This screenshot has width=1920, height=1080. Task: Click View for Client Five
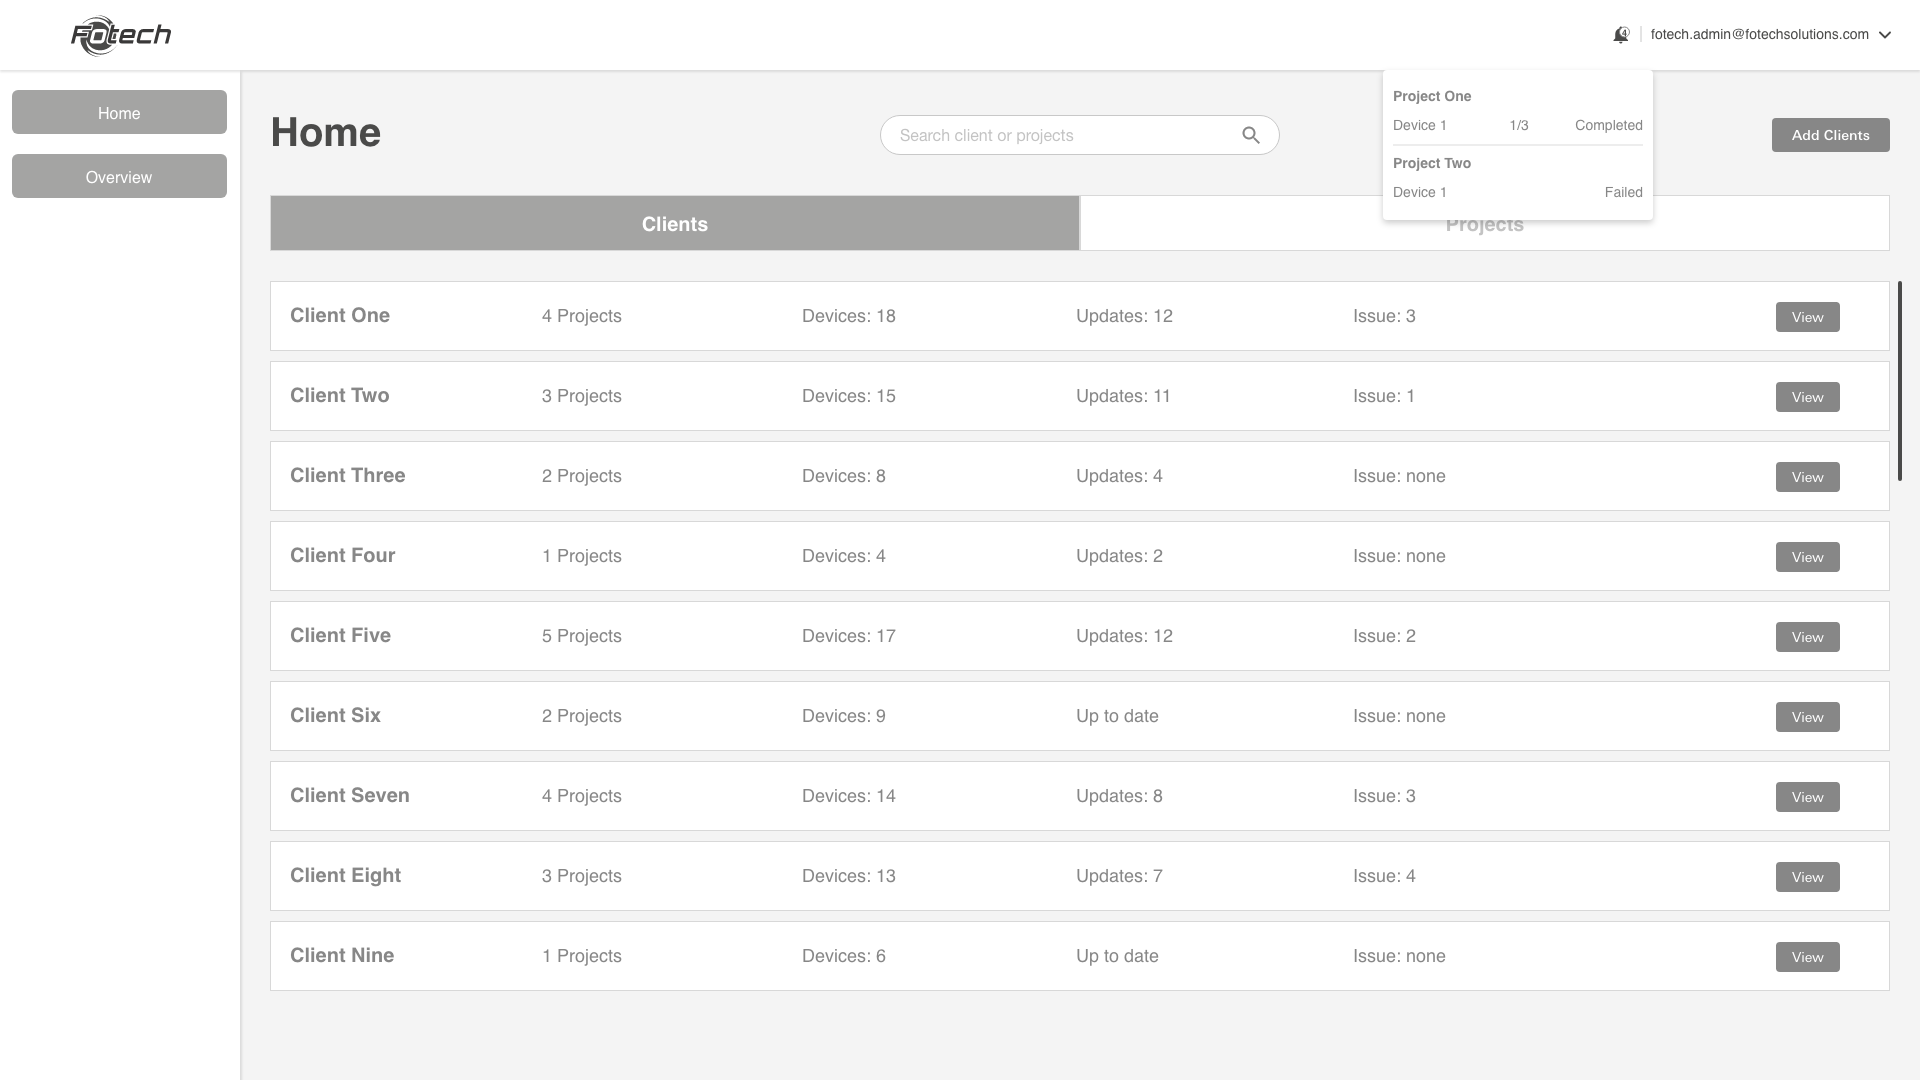coord(1807,637)
